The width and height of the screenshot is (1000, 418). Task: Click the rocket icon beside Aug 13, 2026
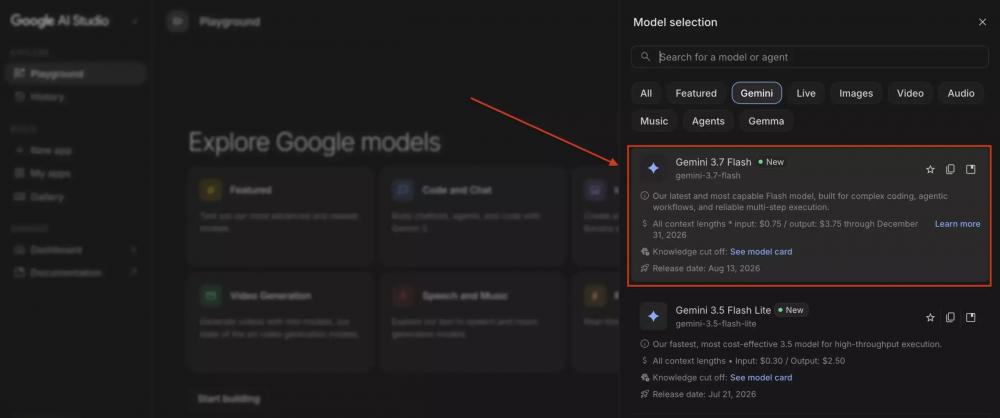[x=645, y=268]
